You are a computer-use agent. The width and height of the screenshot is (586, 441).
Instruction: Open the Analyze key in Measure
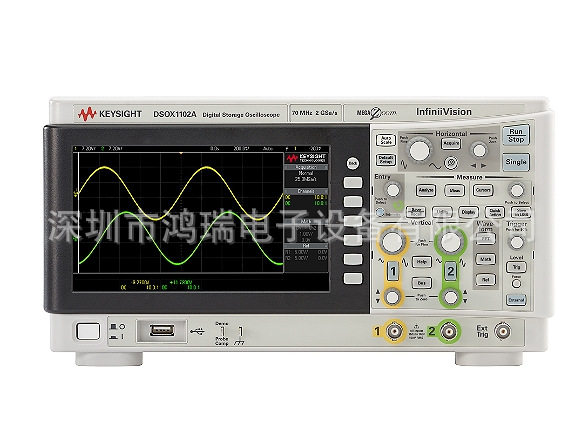pyautogui.click(x=426, y=191)
